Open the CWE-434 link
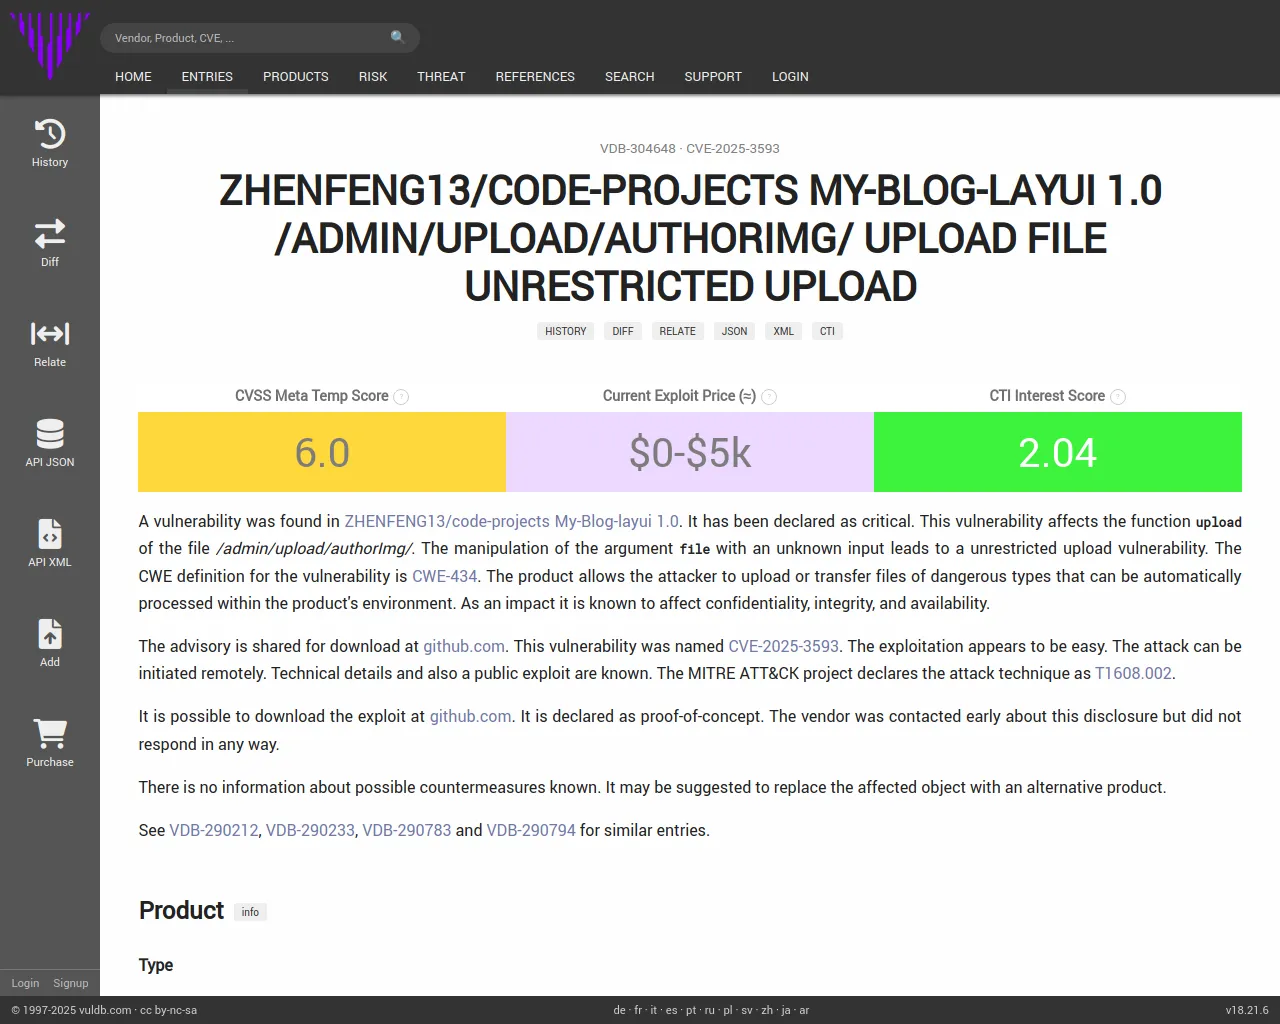 (x=445, y=576)
